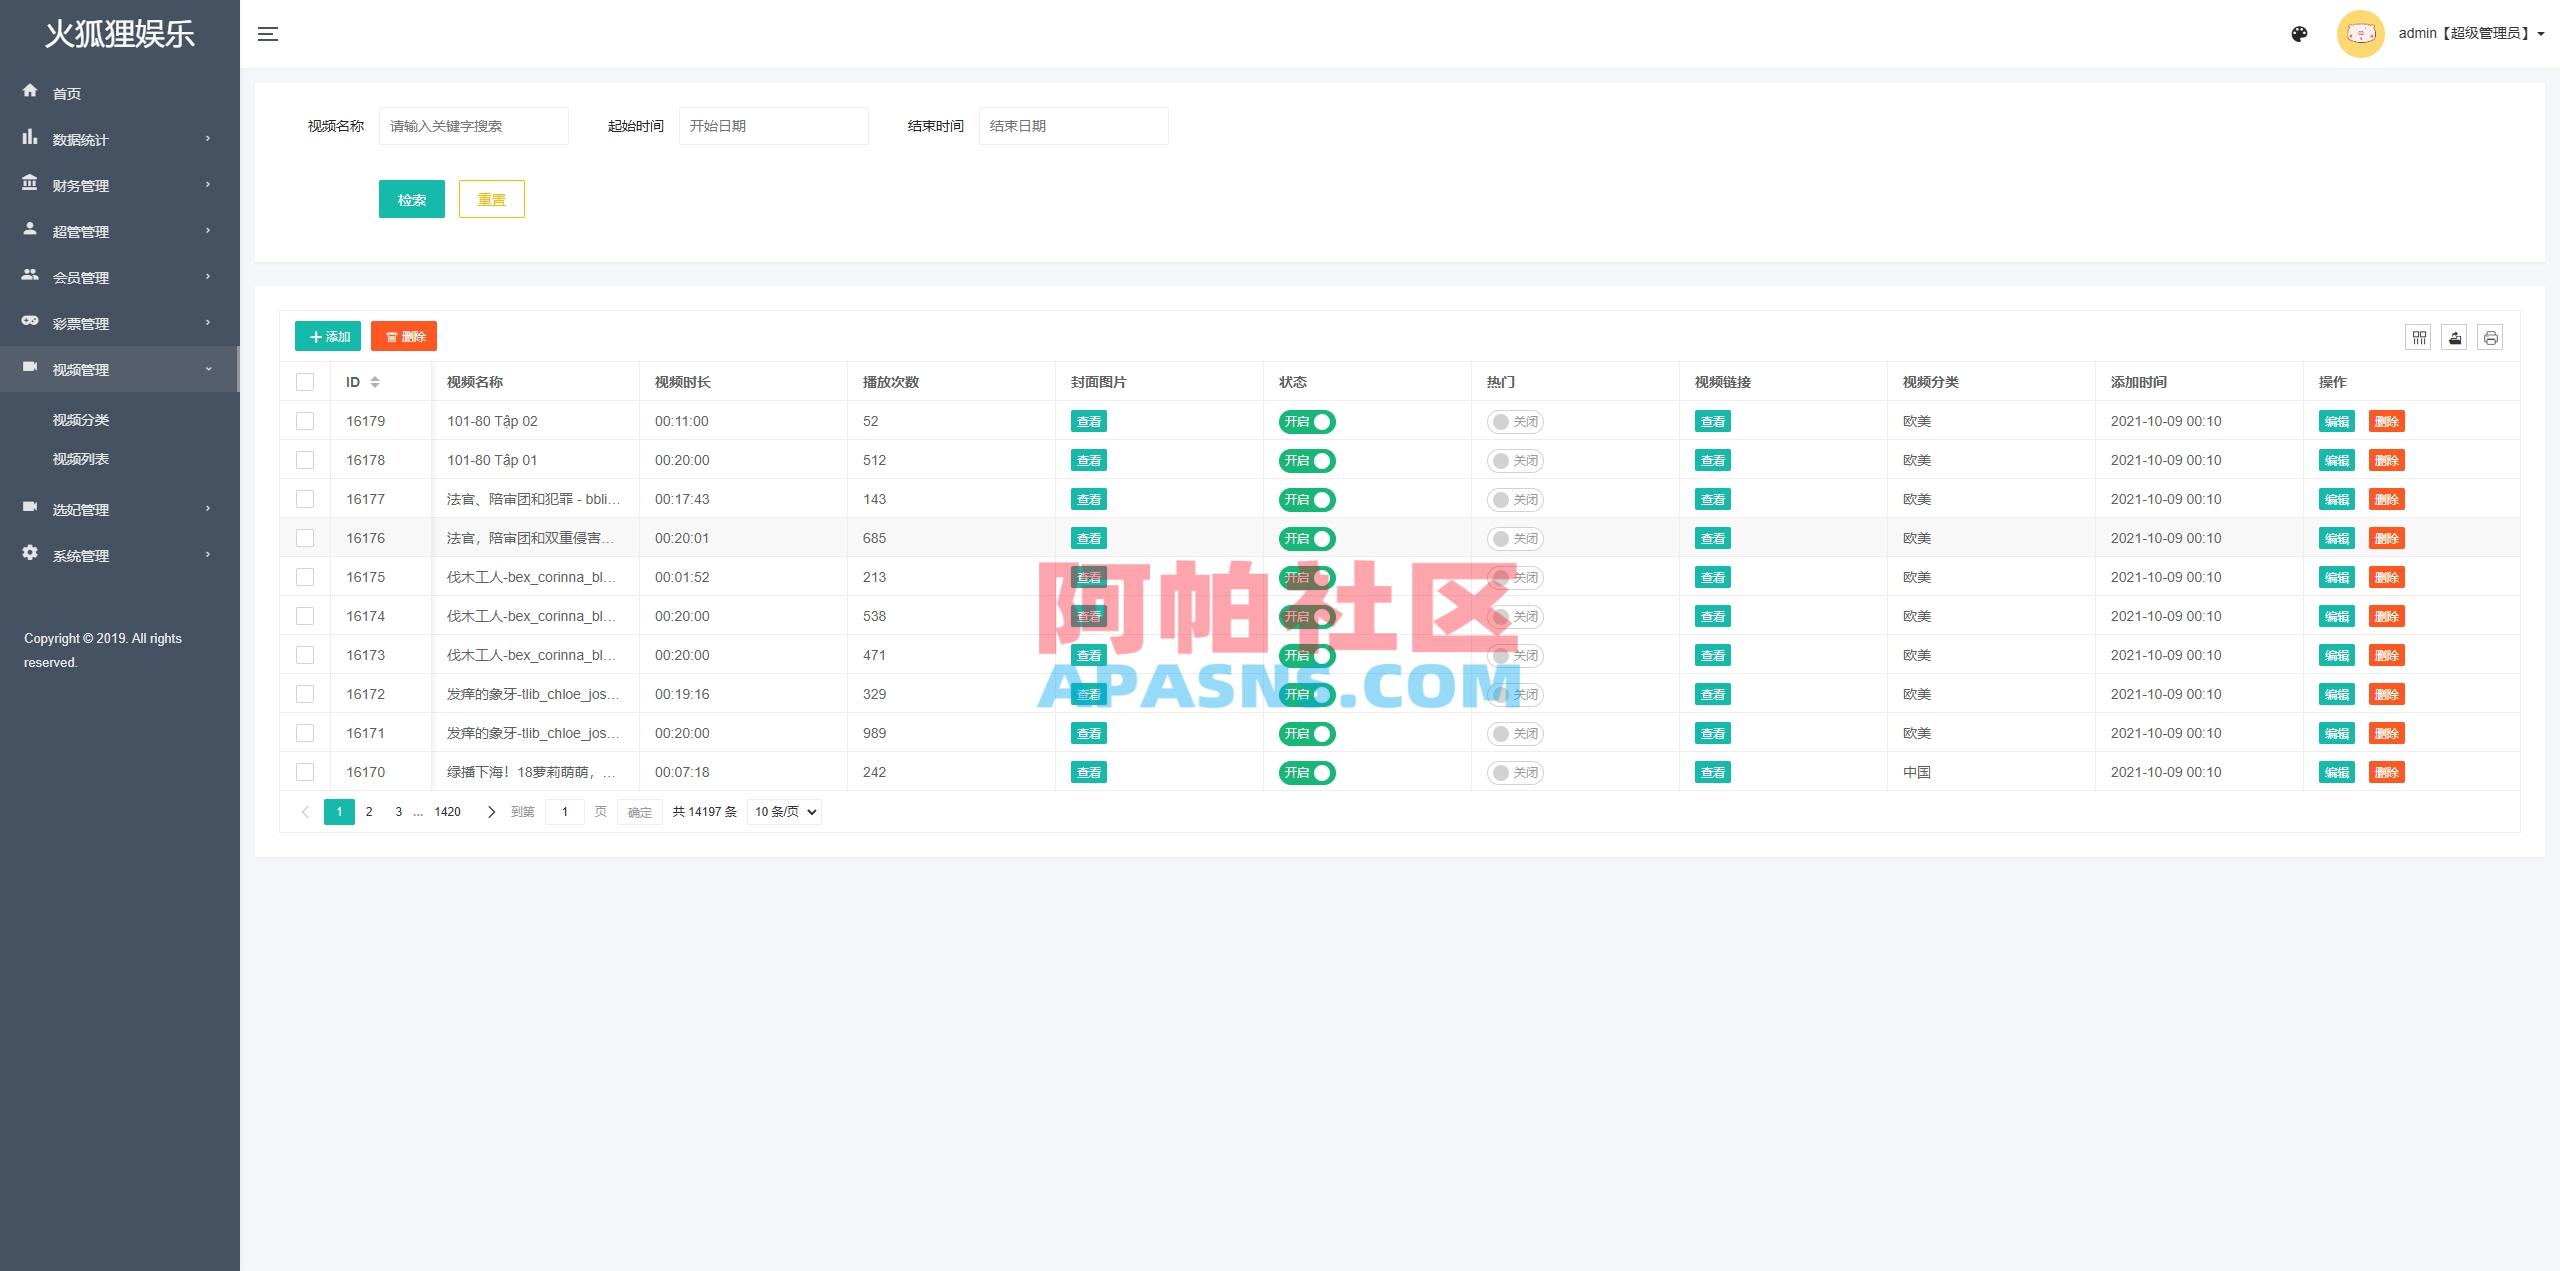2560x1271 pixels.
Task: Open the column visibility icon above the table
Action: click(2418, 337)
